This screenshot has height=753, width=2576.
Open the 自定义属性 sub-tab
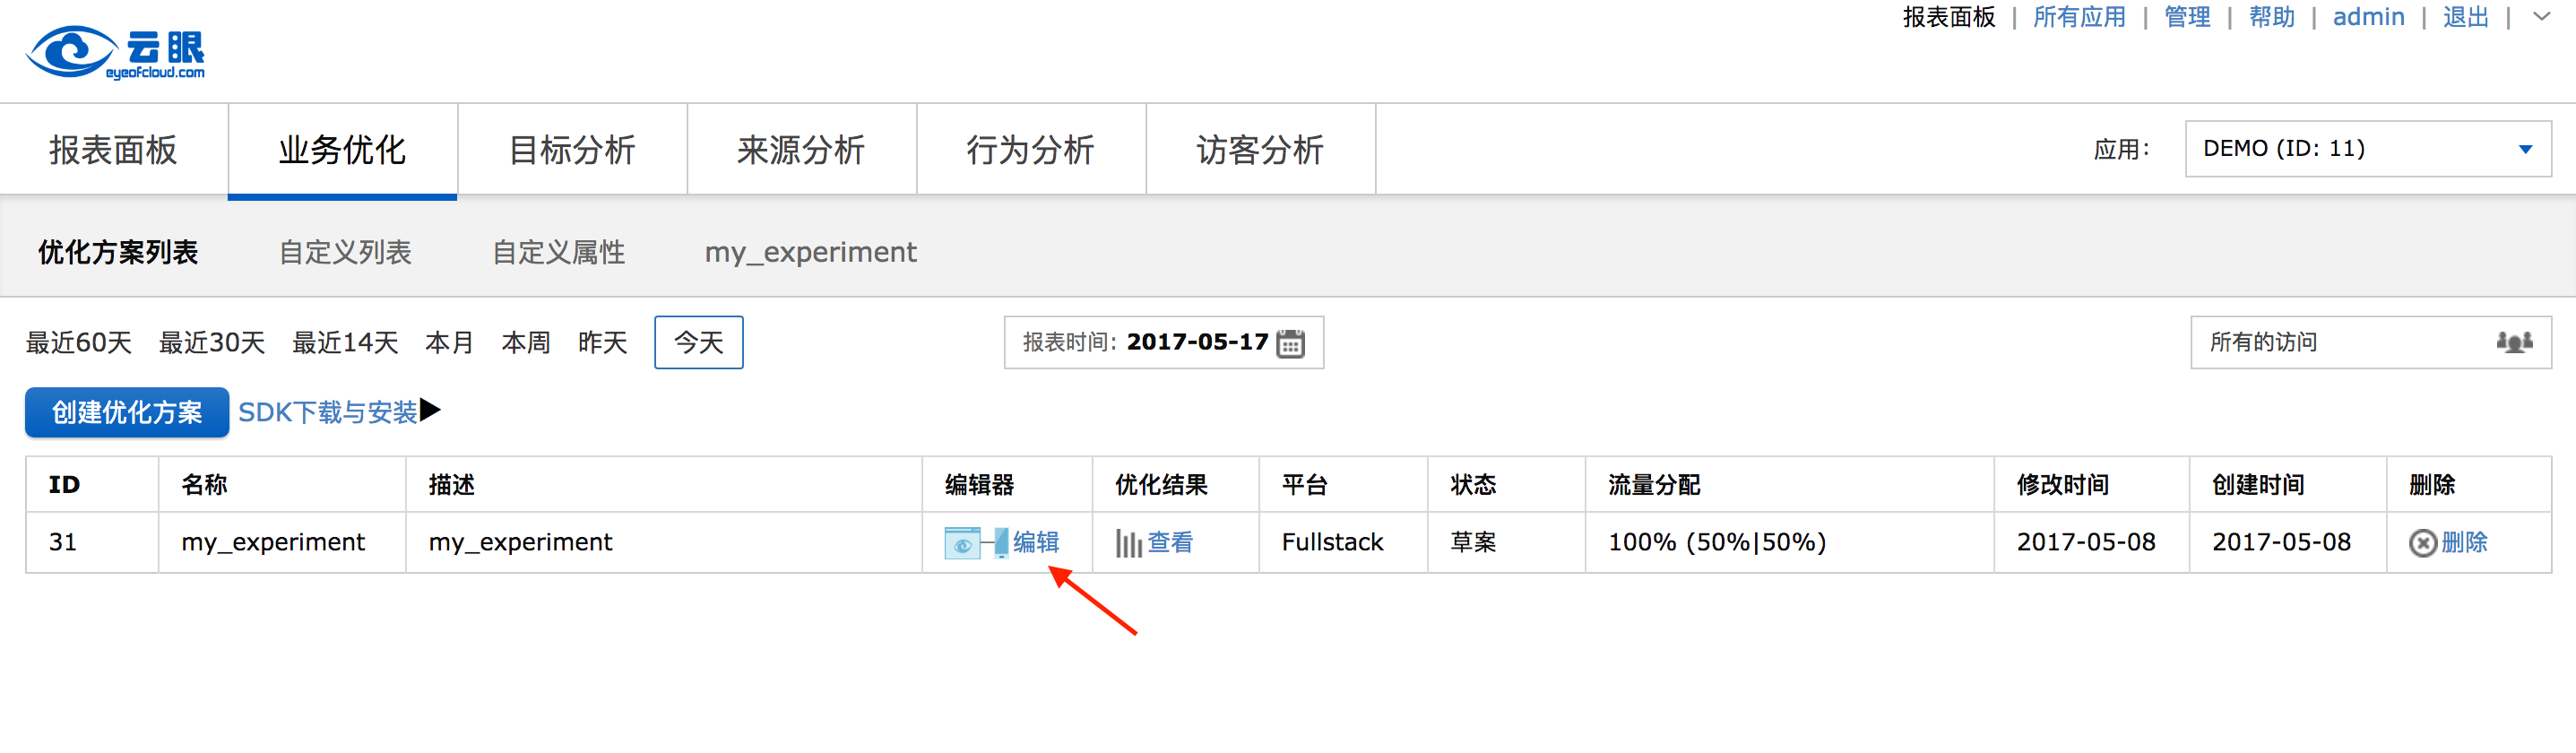point(558,252)
